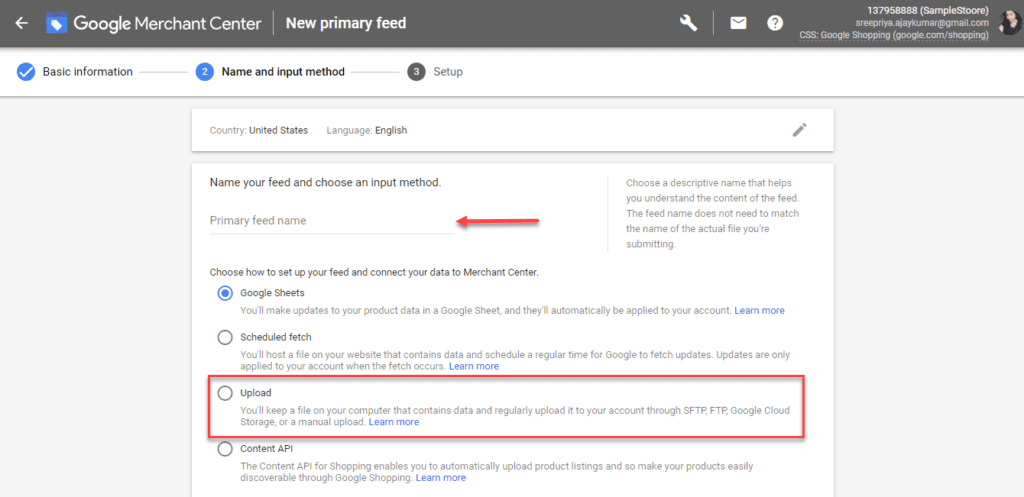1024x497 pixels.
Task: Select Name and input method step
Action: pos(282,72)
